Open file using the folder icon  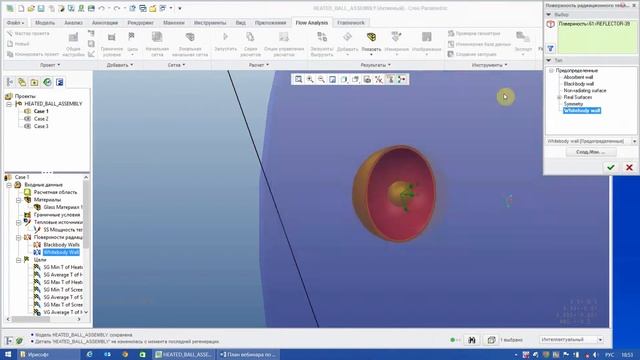pos(31,8)
